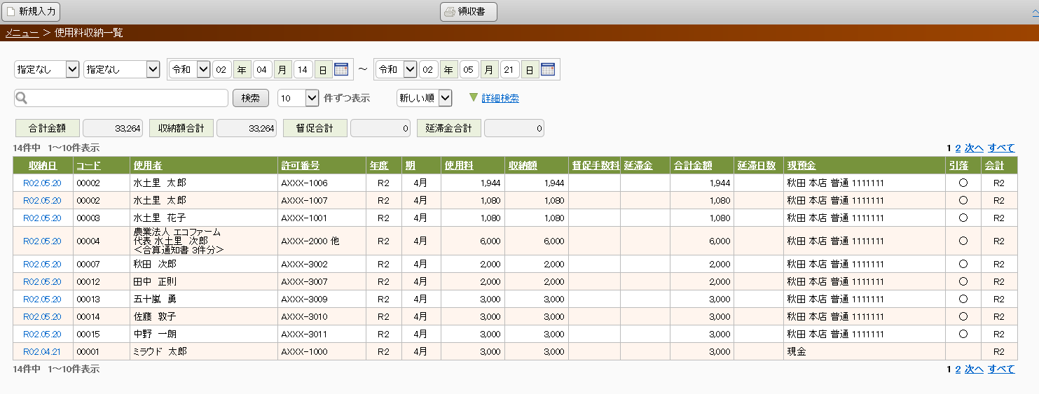Sort by the コード column header
This screenshot has width=1039, height=394.
tap(89, 166)
